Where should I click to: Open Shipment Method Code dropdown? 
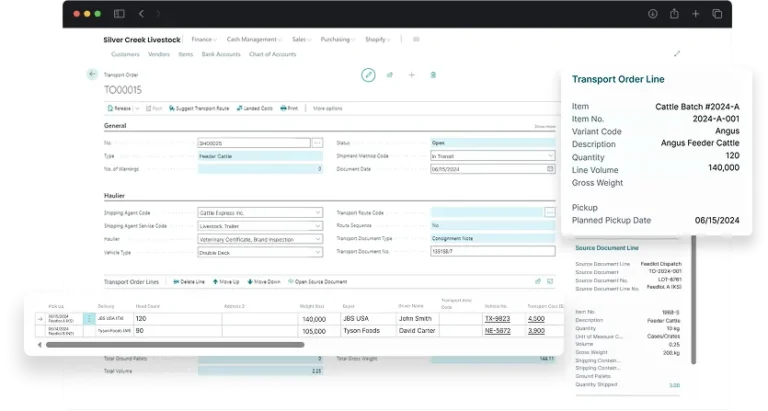coord(551,155)
